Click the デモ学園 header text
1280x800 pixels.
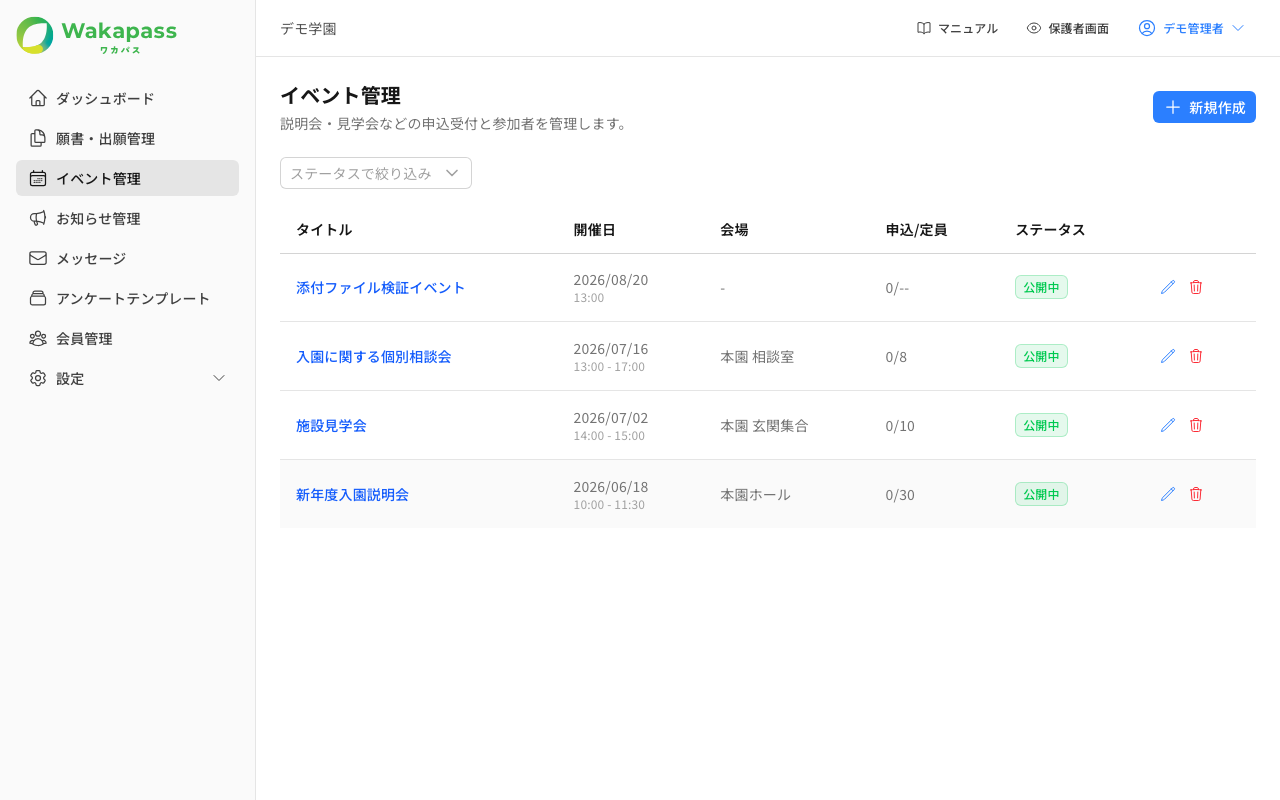(308, 28)
